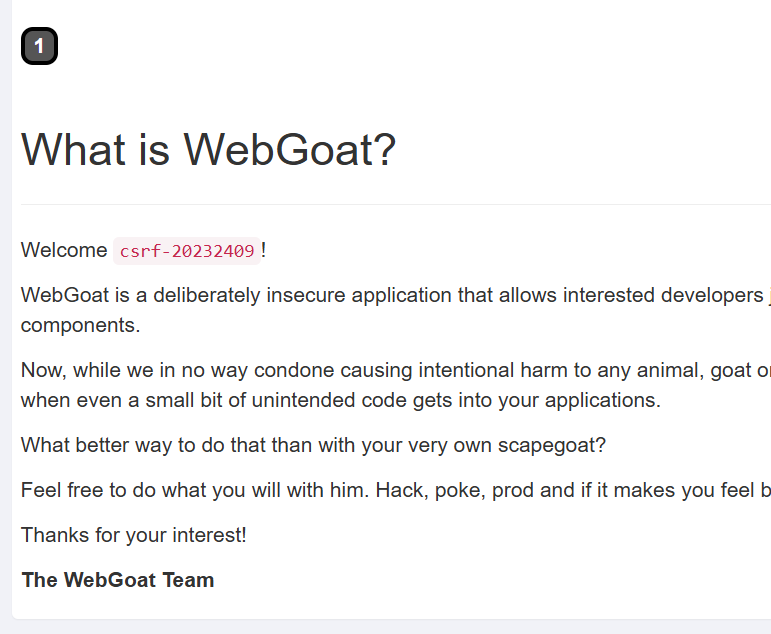
Task: Click the word "Welcome"
Action: (x=64, y=250)
